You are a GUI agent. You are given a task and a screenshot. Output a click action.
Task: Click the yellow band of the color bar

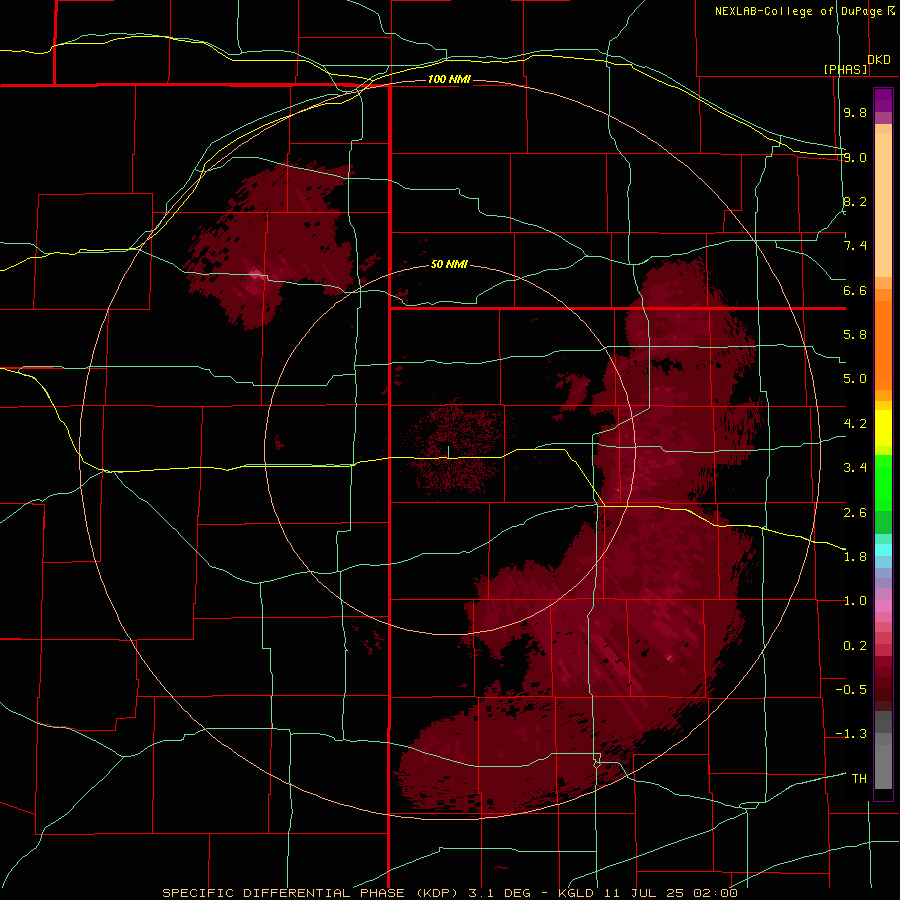click(x=883, y=428)
